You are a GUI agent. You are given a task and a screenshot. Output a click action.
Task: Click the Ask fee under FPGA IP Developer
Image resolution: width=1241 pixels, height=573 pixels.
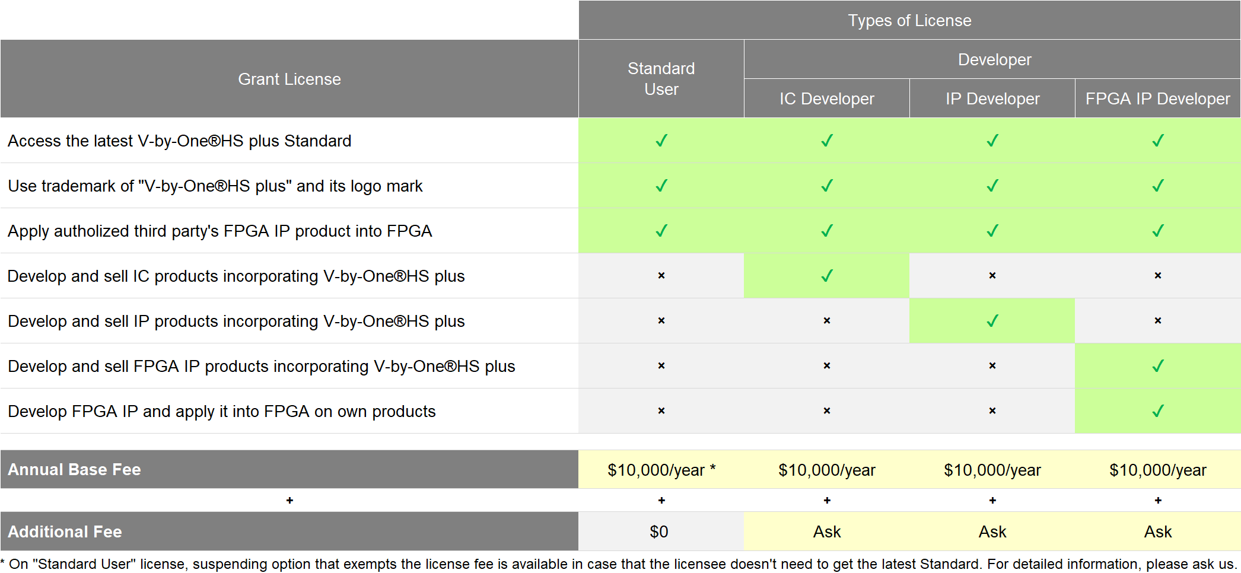tap(1158, 532)
